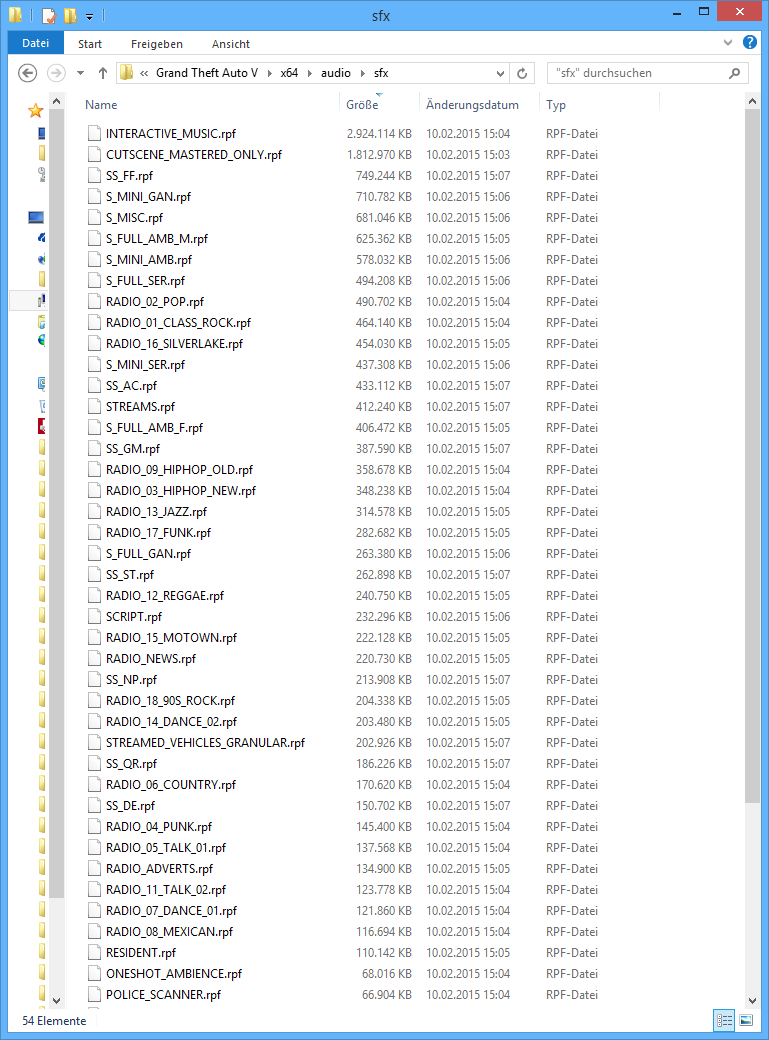The image size is (769, 1040).
Task: Sort by the Änderungsdatum column header
Action: click(x=472, y=105)
